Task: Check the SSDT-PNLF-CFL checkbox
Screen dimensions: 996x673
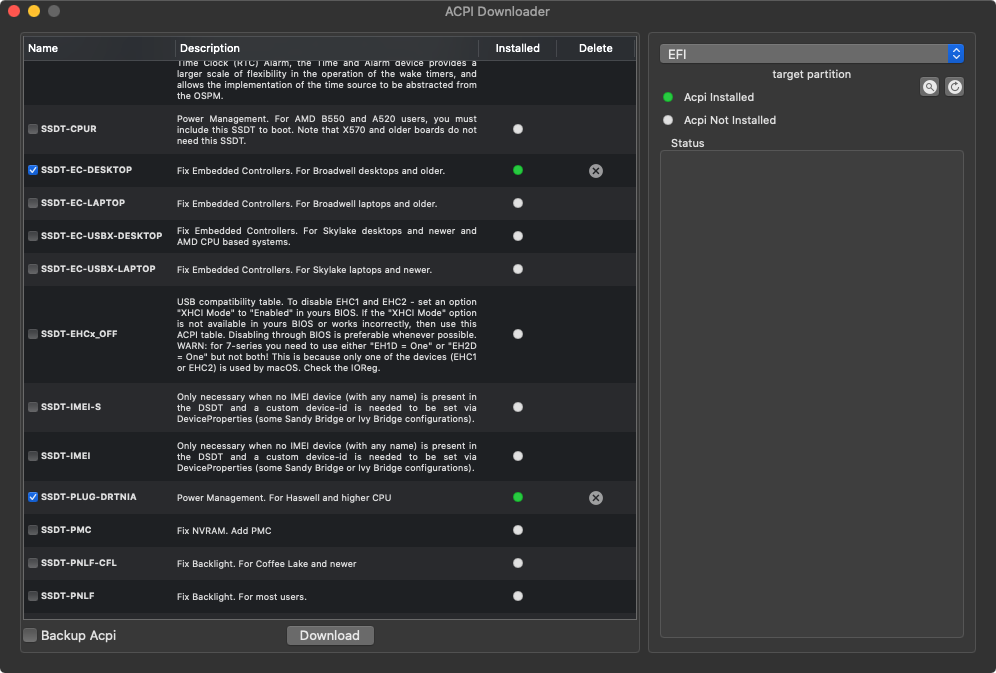Action: click(x=33, y=563)
